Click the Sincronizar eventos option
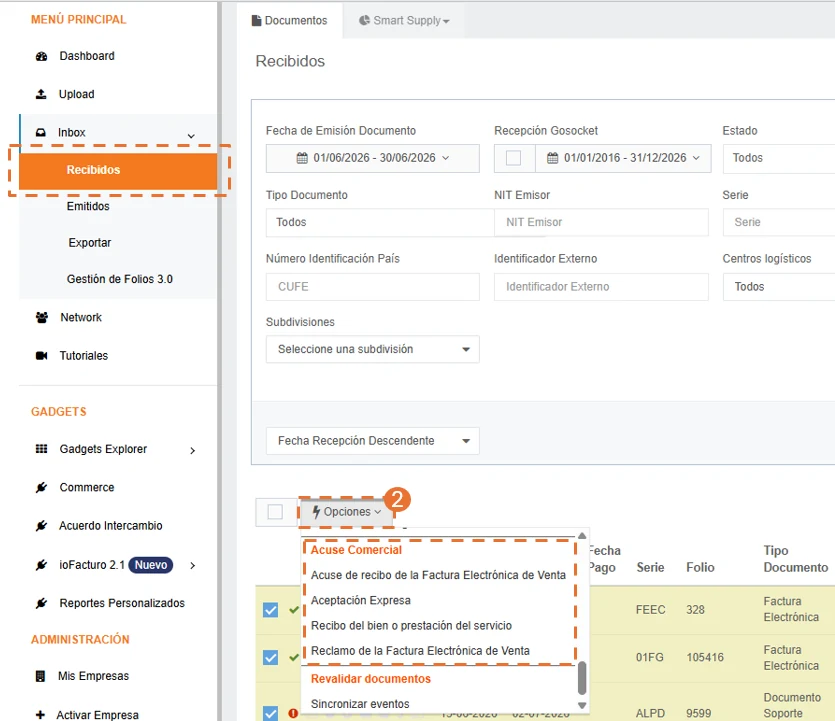The image size is (835, 721). pos(360,704)
